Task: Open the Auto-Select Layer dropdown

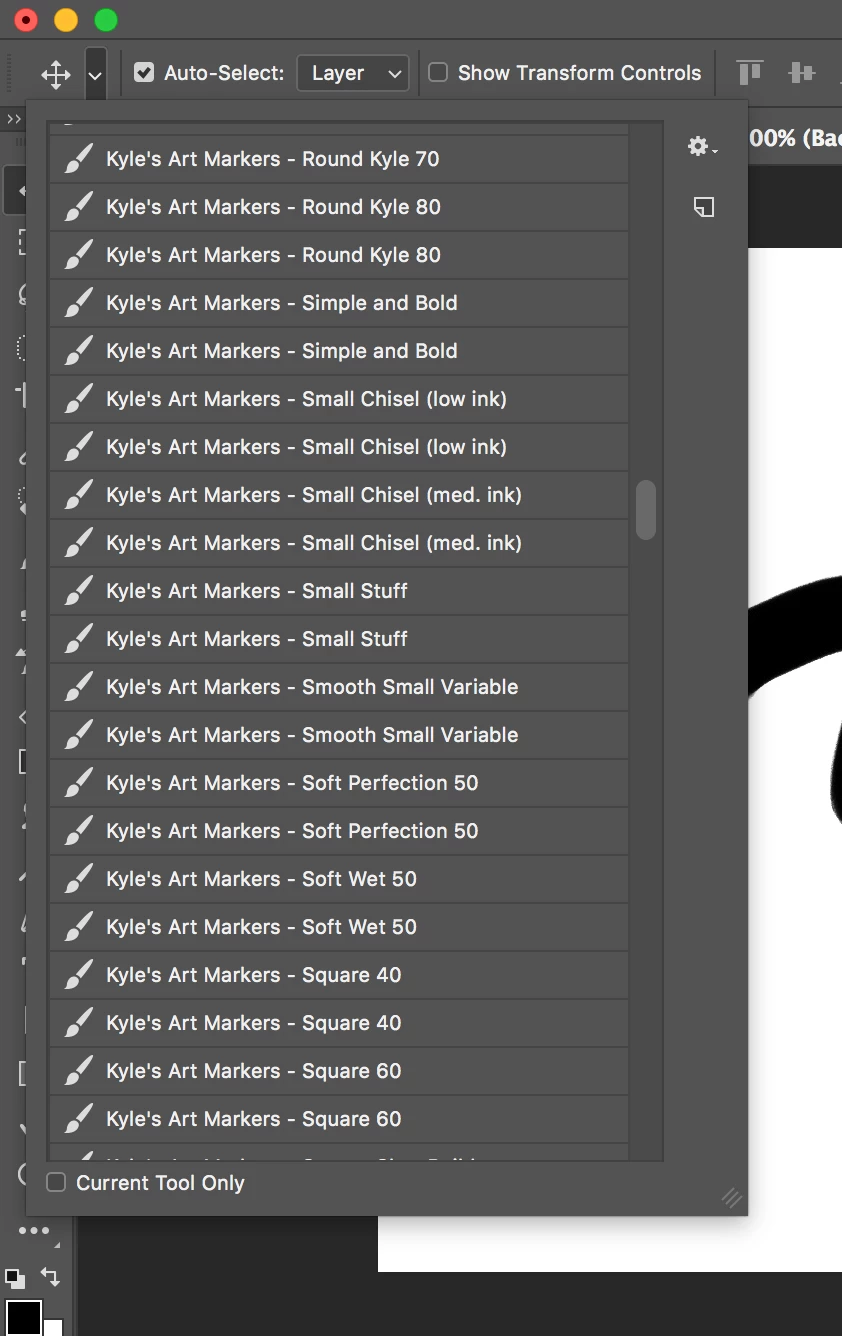Action: pos(352,73)
